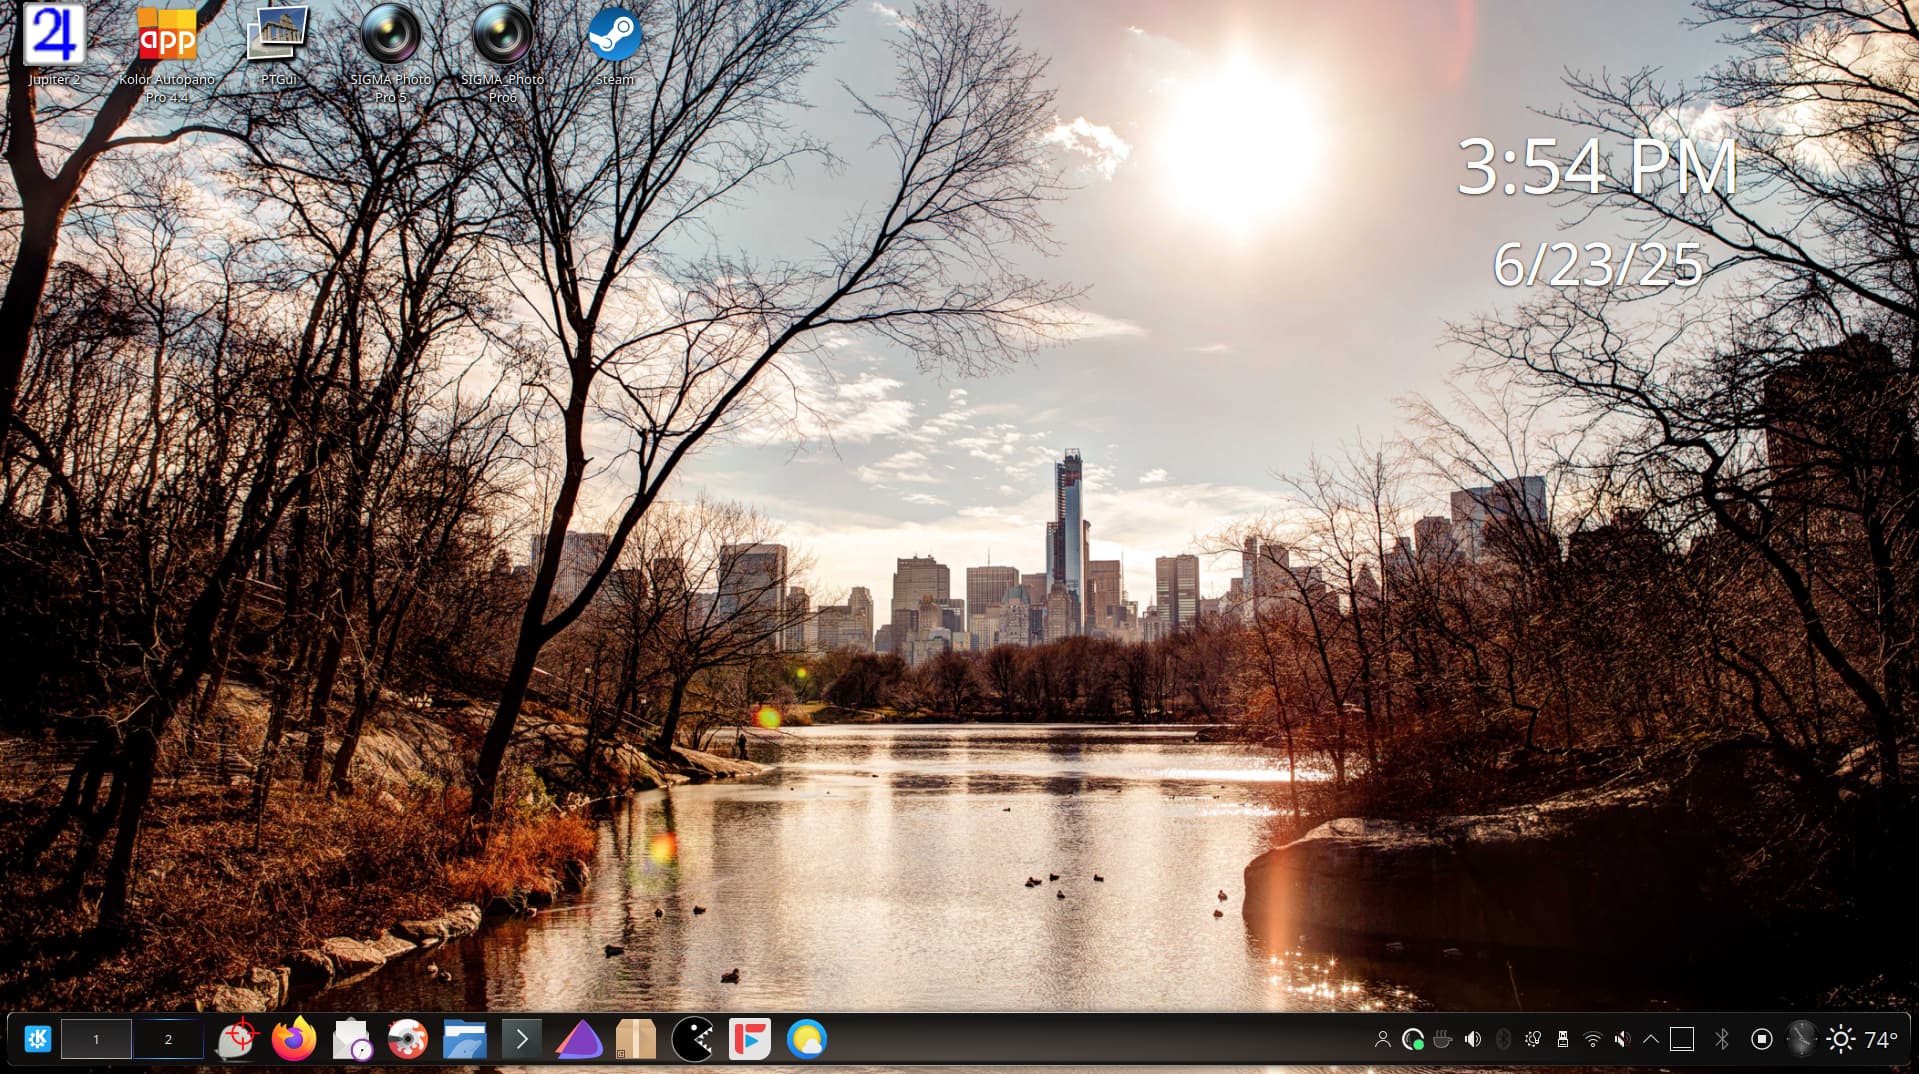Open the mail envelope app in taskbar
The width and height of the screenshot is (1919, 1074).
tap(352, 1039)
